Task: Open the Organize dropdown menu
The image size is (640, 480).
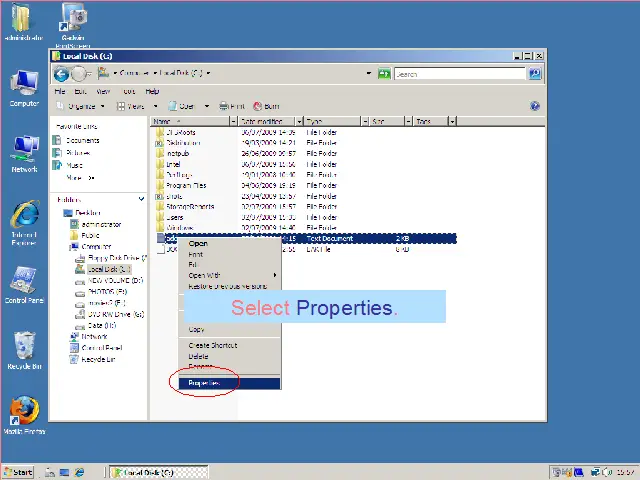Action: coord(82,106)
